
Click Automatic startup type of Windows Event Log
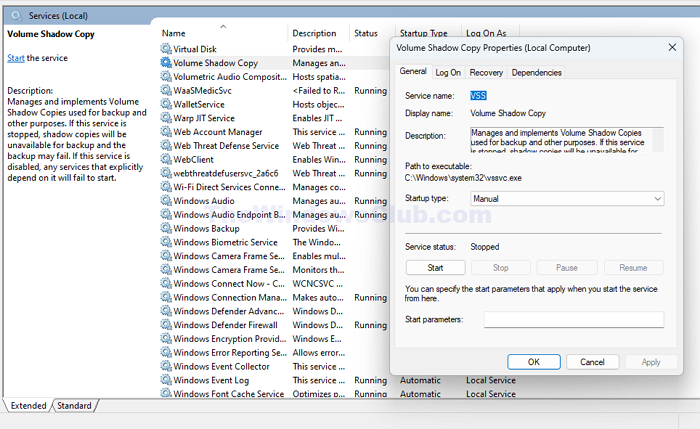click(420, 380)
